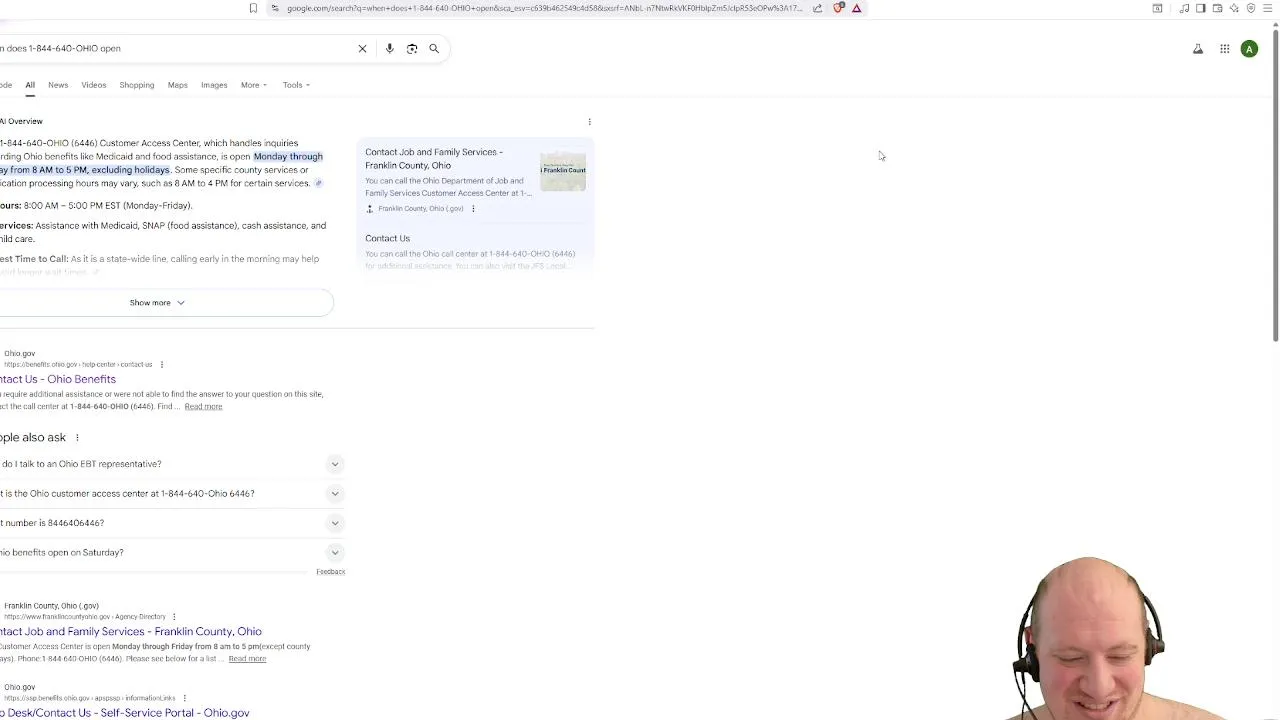
Task: Open Brave Shields lion icon
Action: 838,8
